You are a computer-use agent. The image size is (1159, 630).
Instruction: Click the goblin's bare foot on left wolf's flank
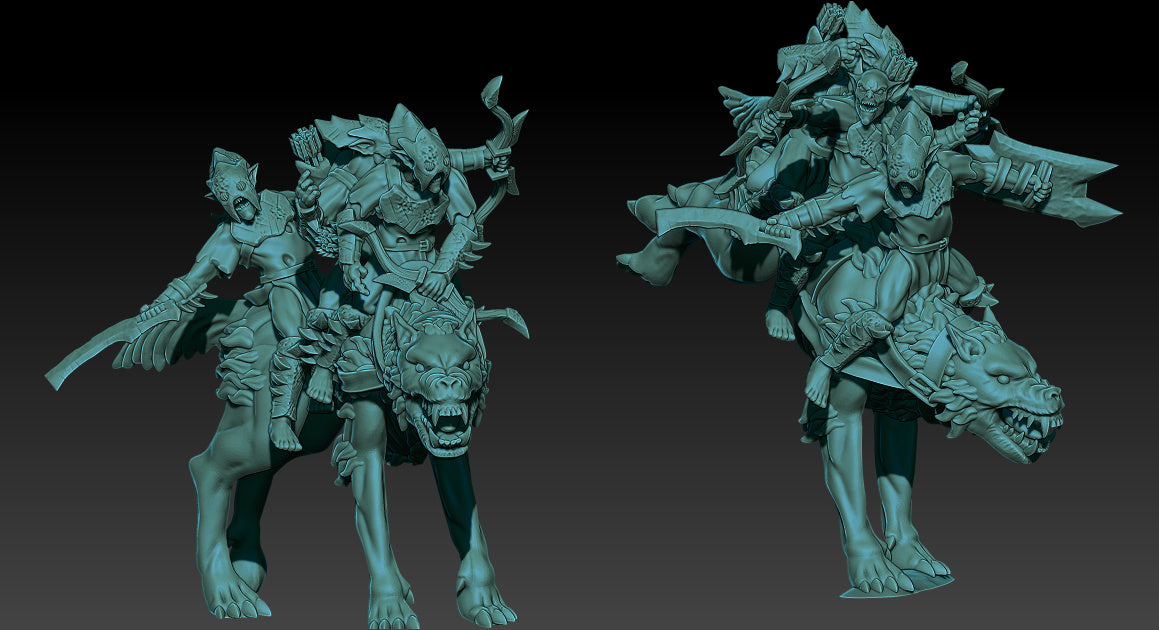(287, 433)
